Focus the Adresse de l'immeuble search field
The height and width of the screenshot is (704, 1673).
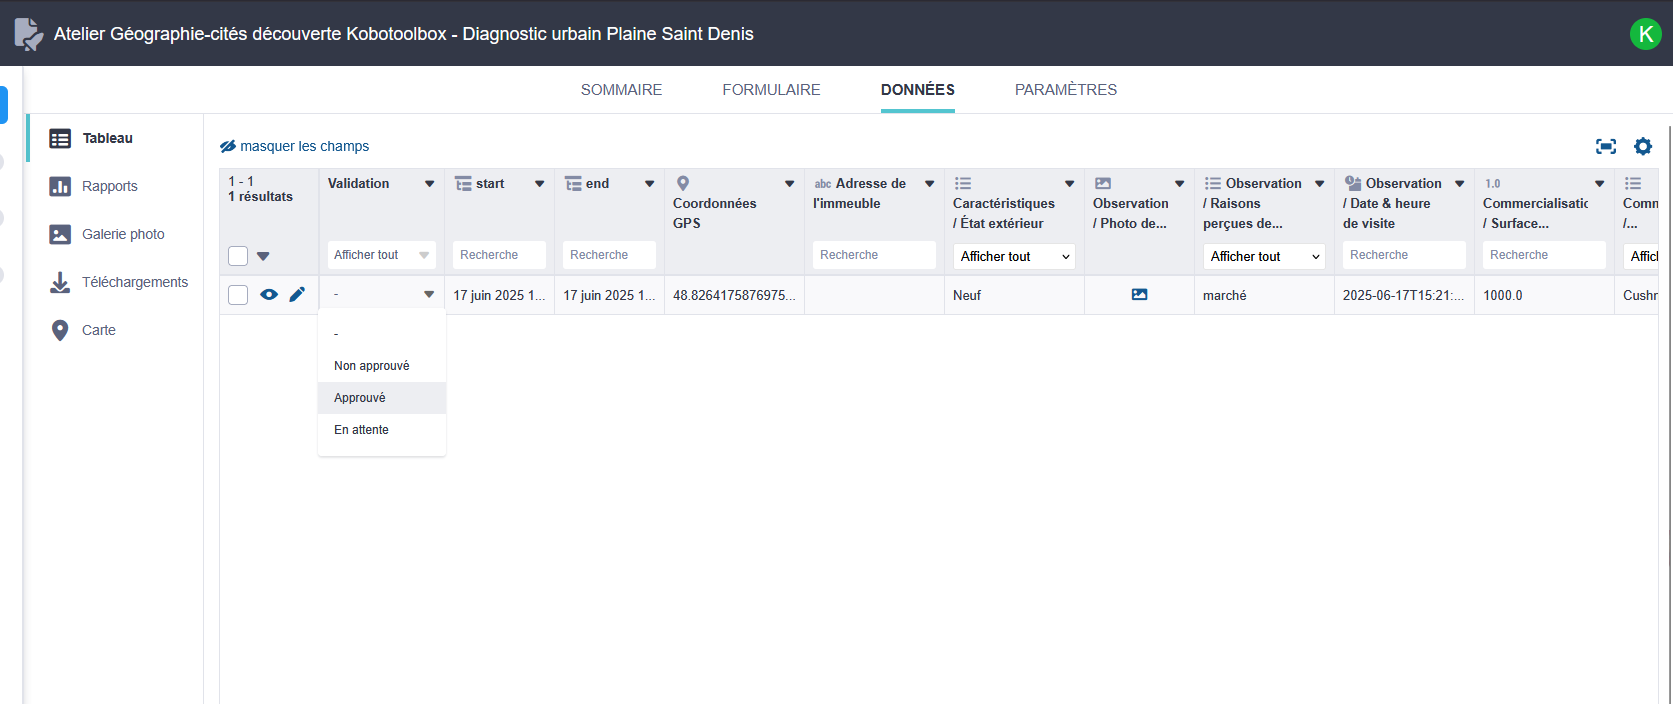[873, 255]
